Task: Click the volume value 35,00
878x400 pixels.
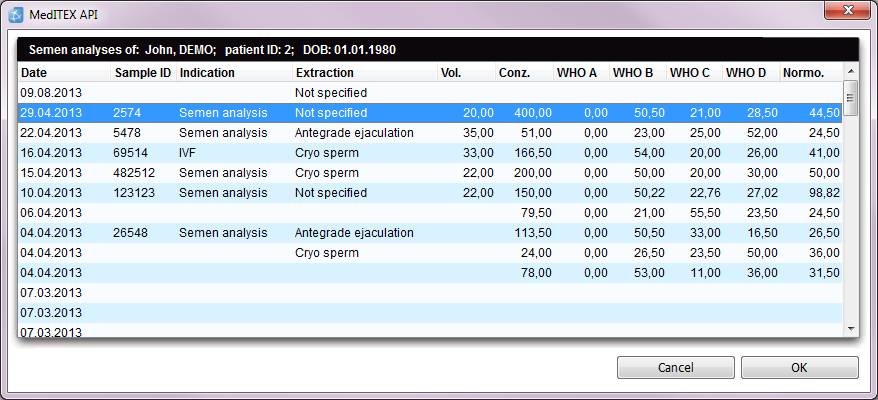Action: 479,133
